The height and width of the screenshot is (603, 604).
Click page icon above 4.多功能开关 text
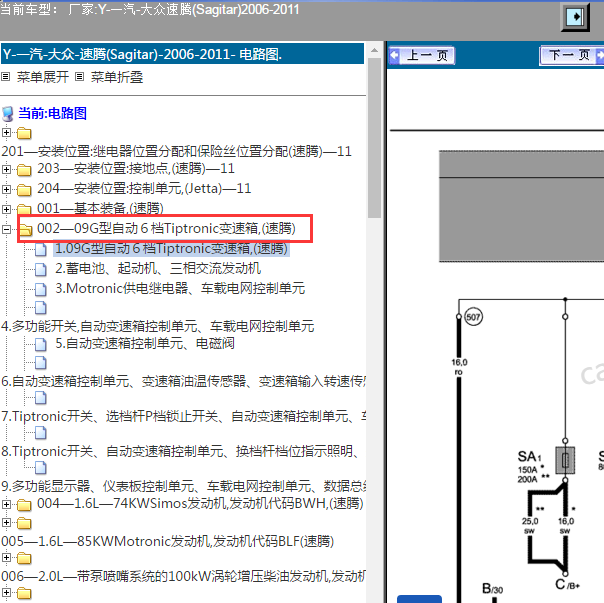[x=40, y=307]
